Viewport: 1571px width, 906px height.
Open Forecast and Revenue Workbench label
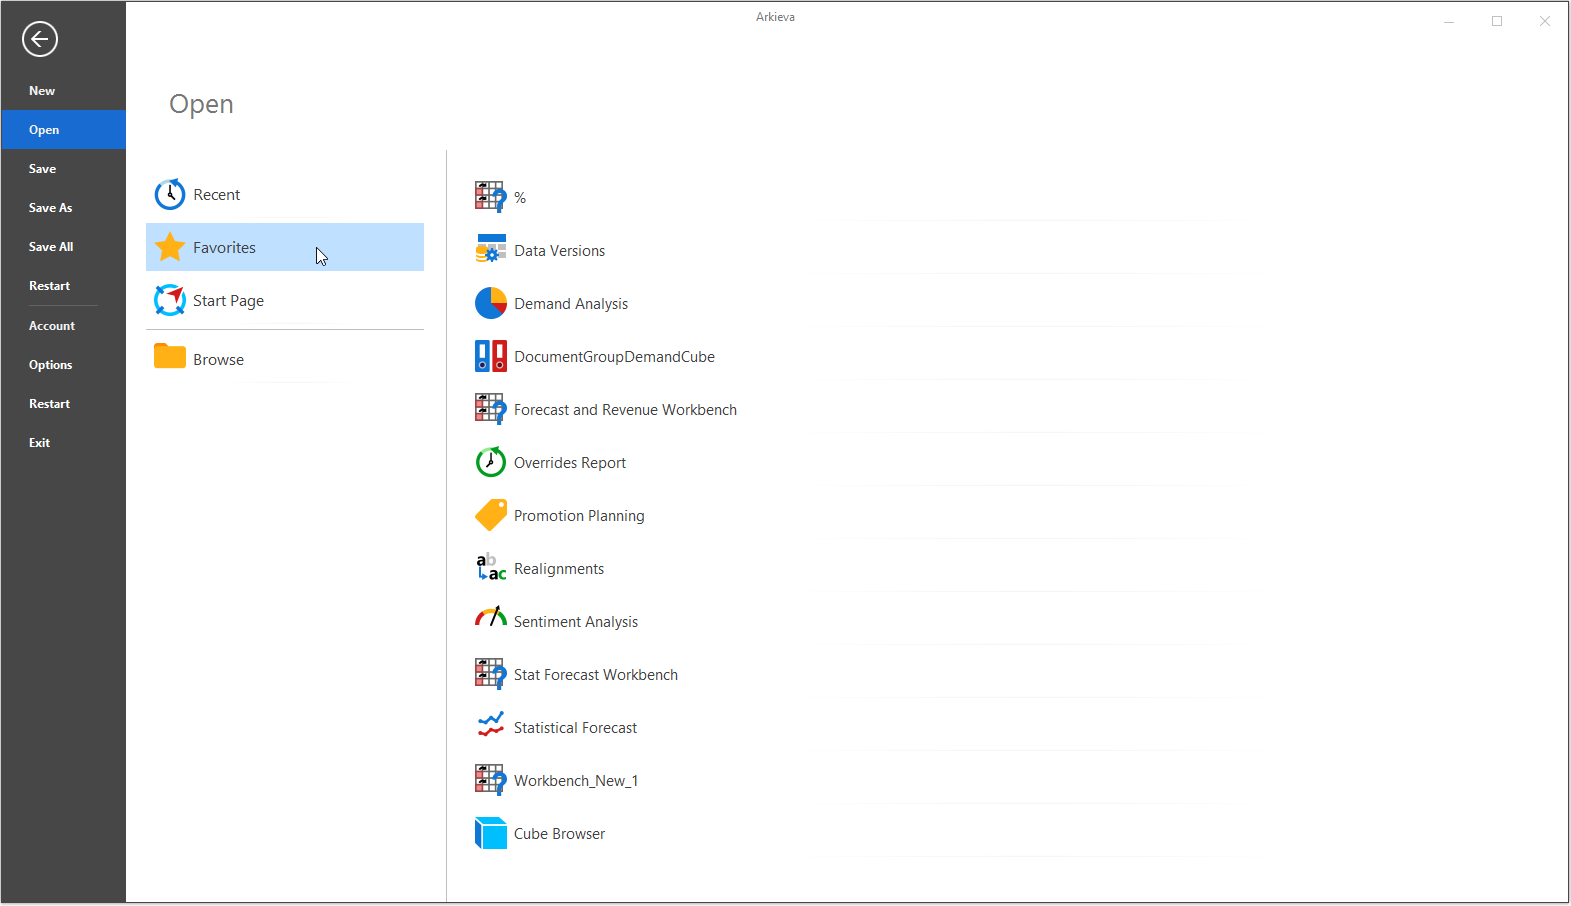[x=625, y=410]
